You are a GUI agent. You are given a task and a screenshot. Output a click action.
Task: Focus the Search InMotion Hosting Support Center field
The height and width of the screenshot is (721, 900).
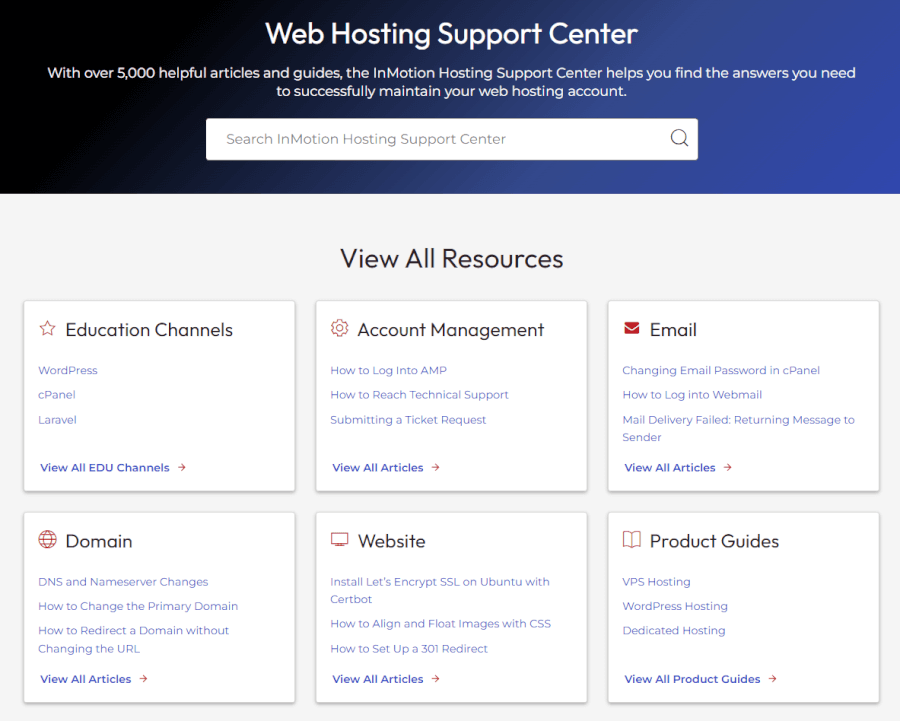click(x=452, y=139)
